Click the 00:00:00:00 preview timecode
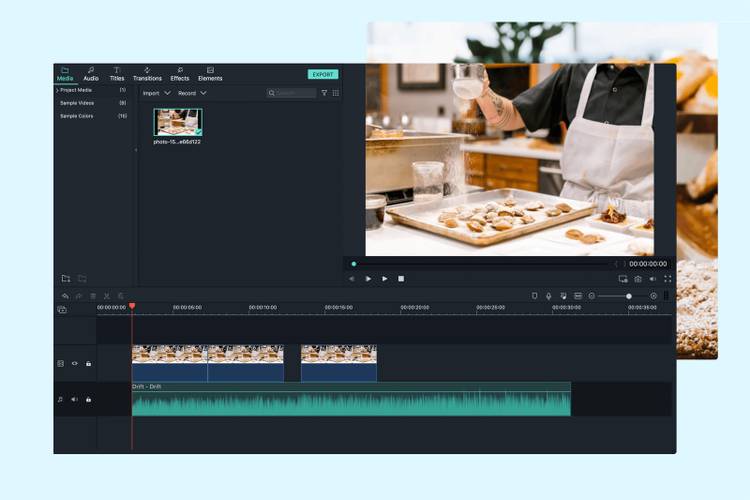The image size is (750, 500). 648,264
